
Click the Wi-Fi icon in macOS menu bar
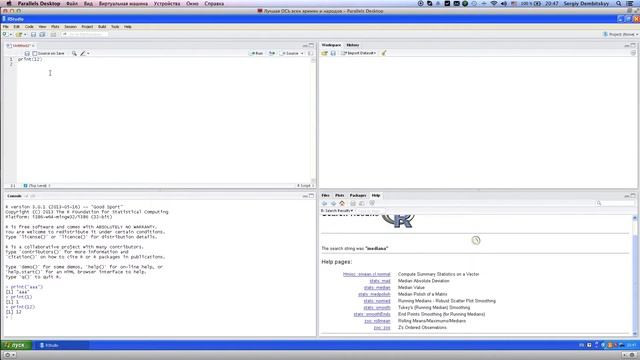494,3
